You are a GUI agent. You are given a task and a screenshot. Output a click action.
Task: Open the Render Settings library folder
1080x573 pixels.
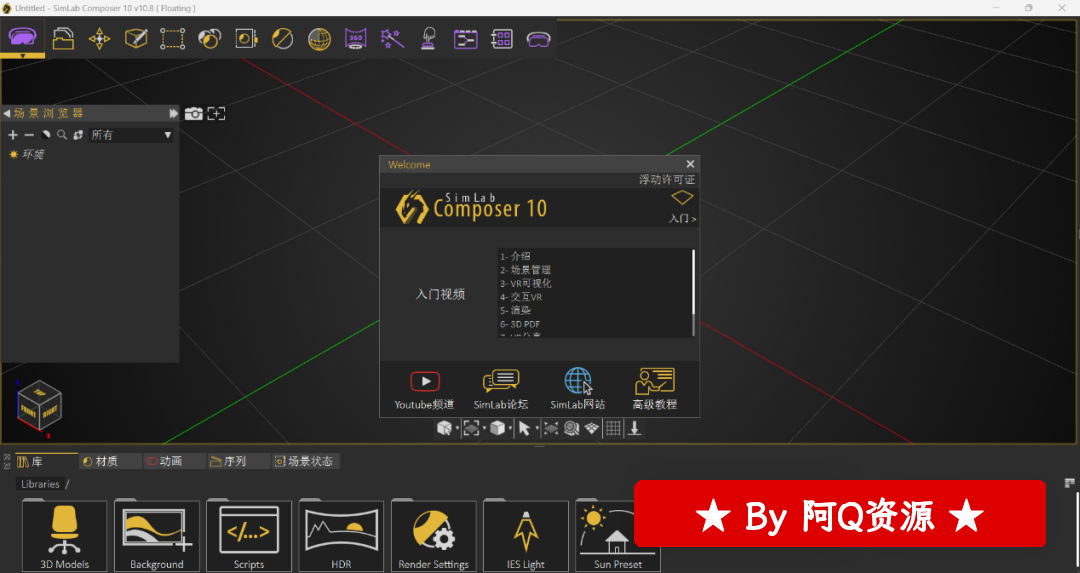click(433, 536)
